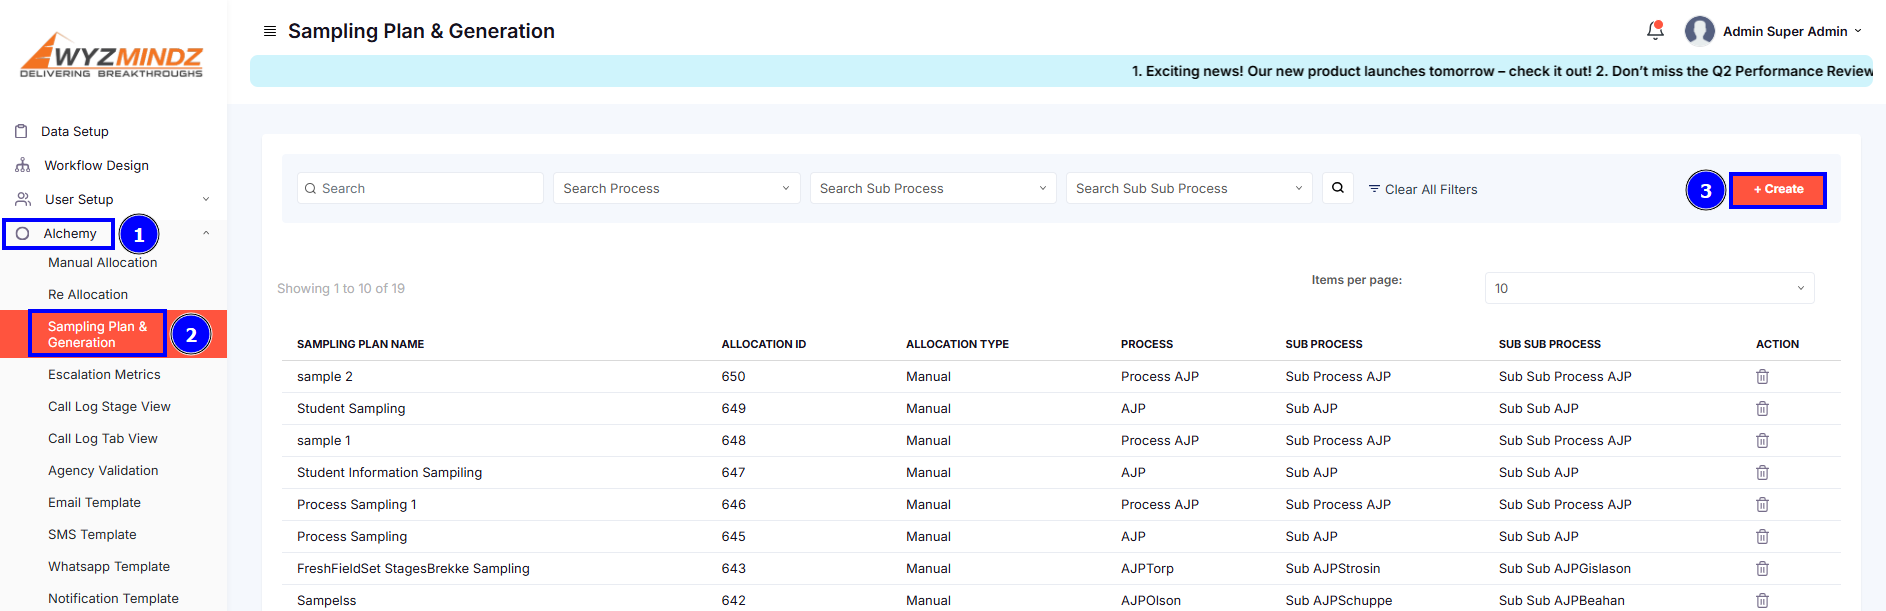Image resolution: width=1886 pixels, height=611 pixels.
Task: Open the Search Process dropdown
Action: (676, 188)
